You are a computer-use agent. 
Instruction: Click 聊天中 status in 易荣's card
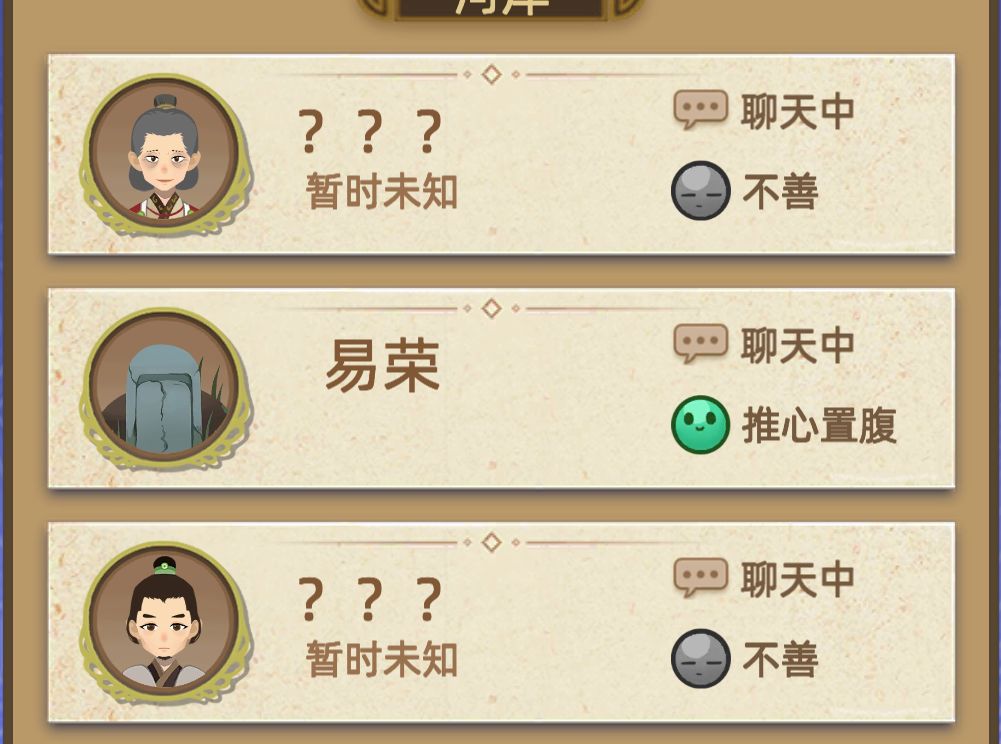[797, 345]
